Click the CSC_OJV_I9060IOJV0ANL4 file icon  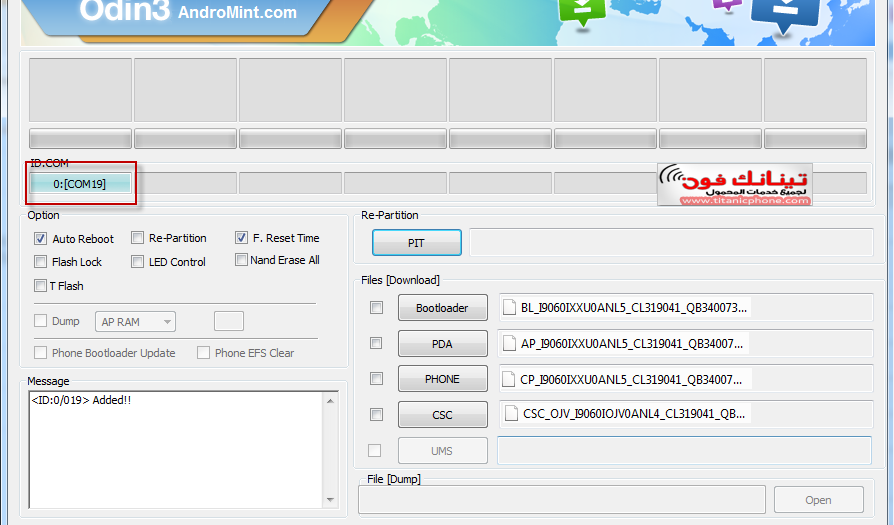pyautogui.click(x=511, y=414)
